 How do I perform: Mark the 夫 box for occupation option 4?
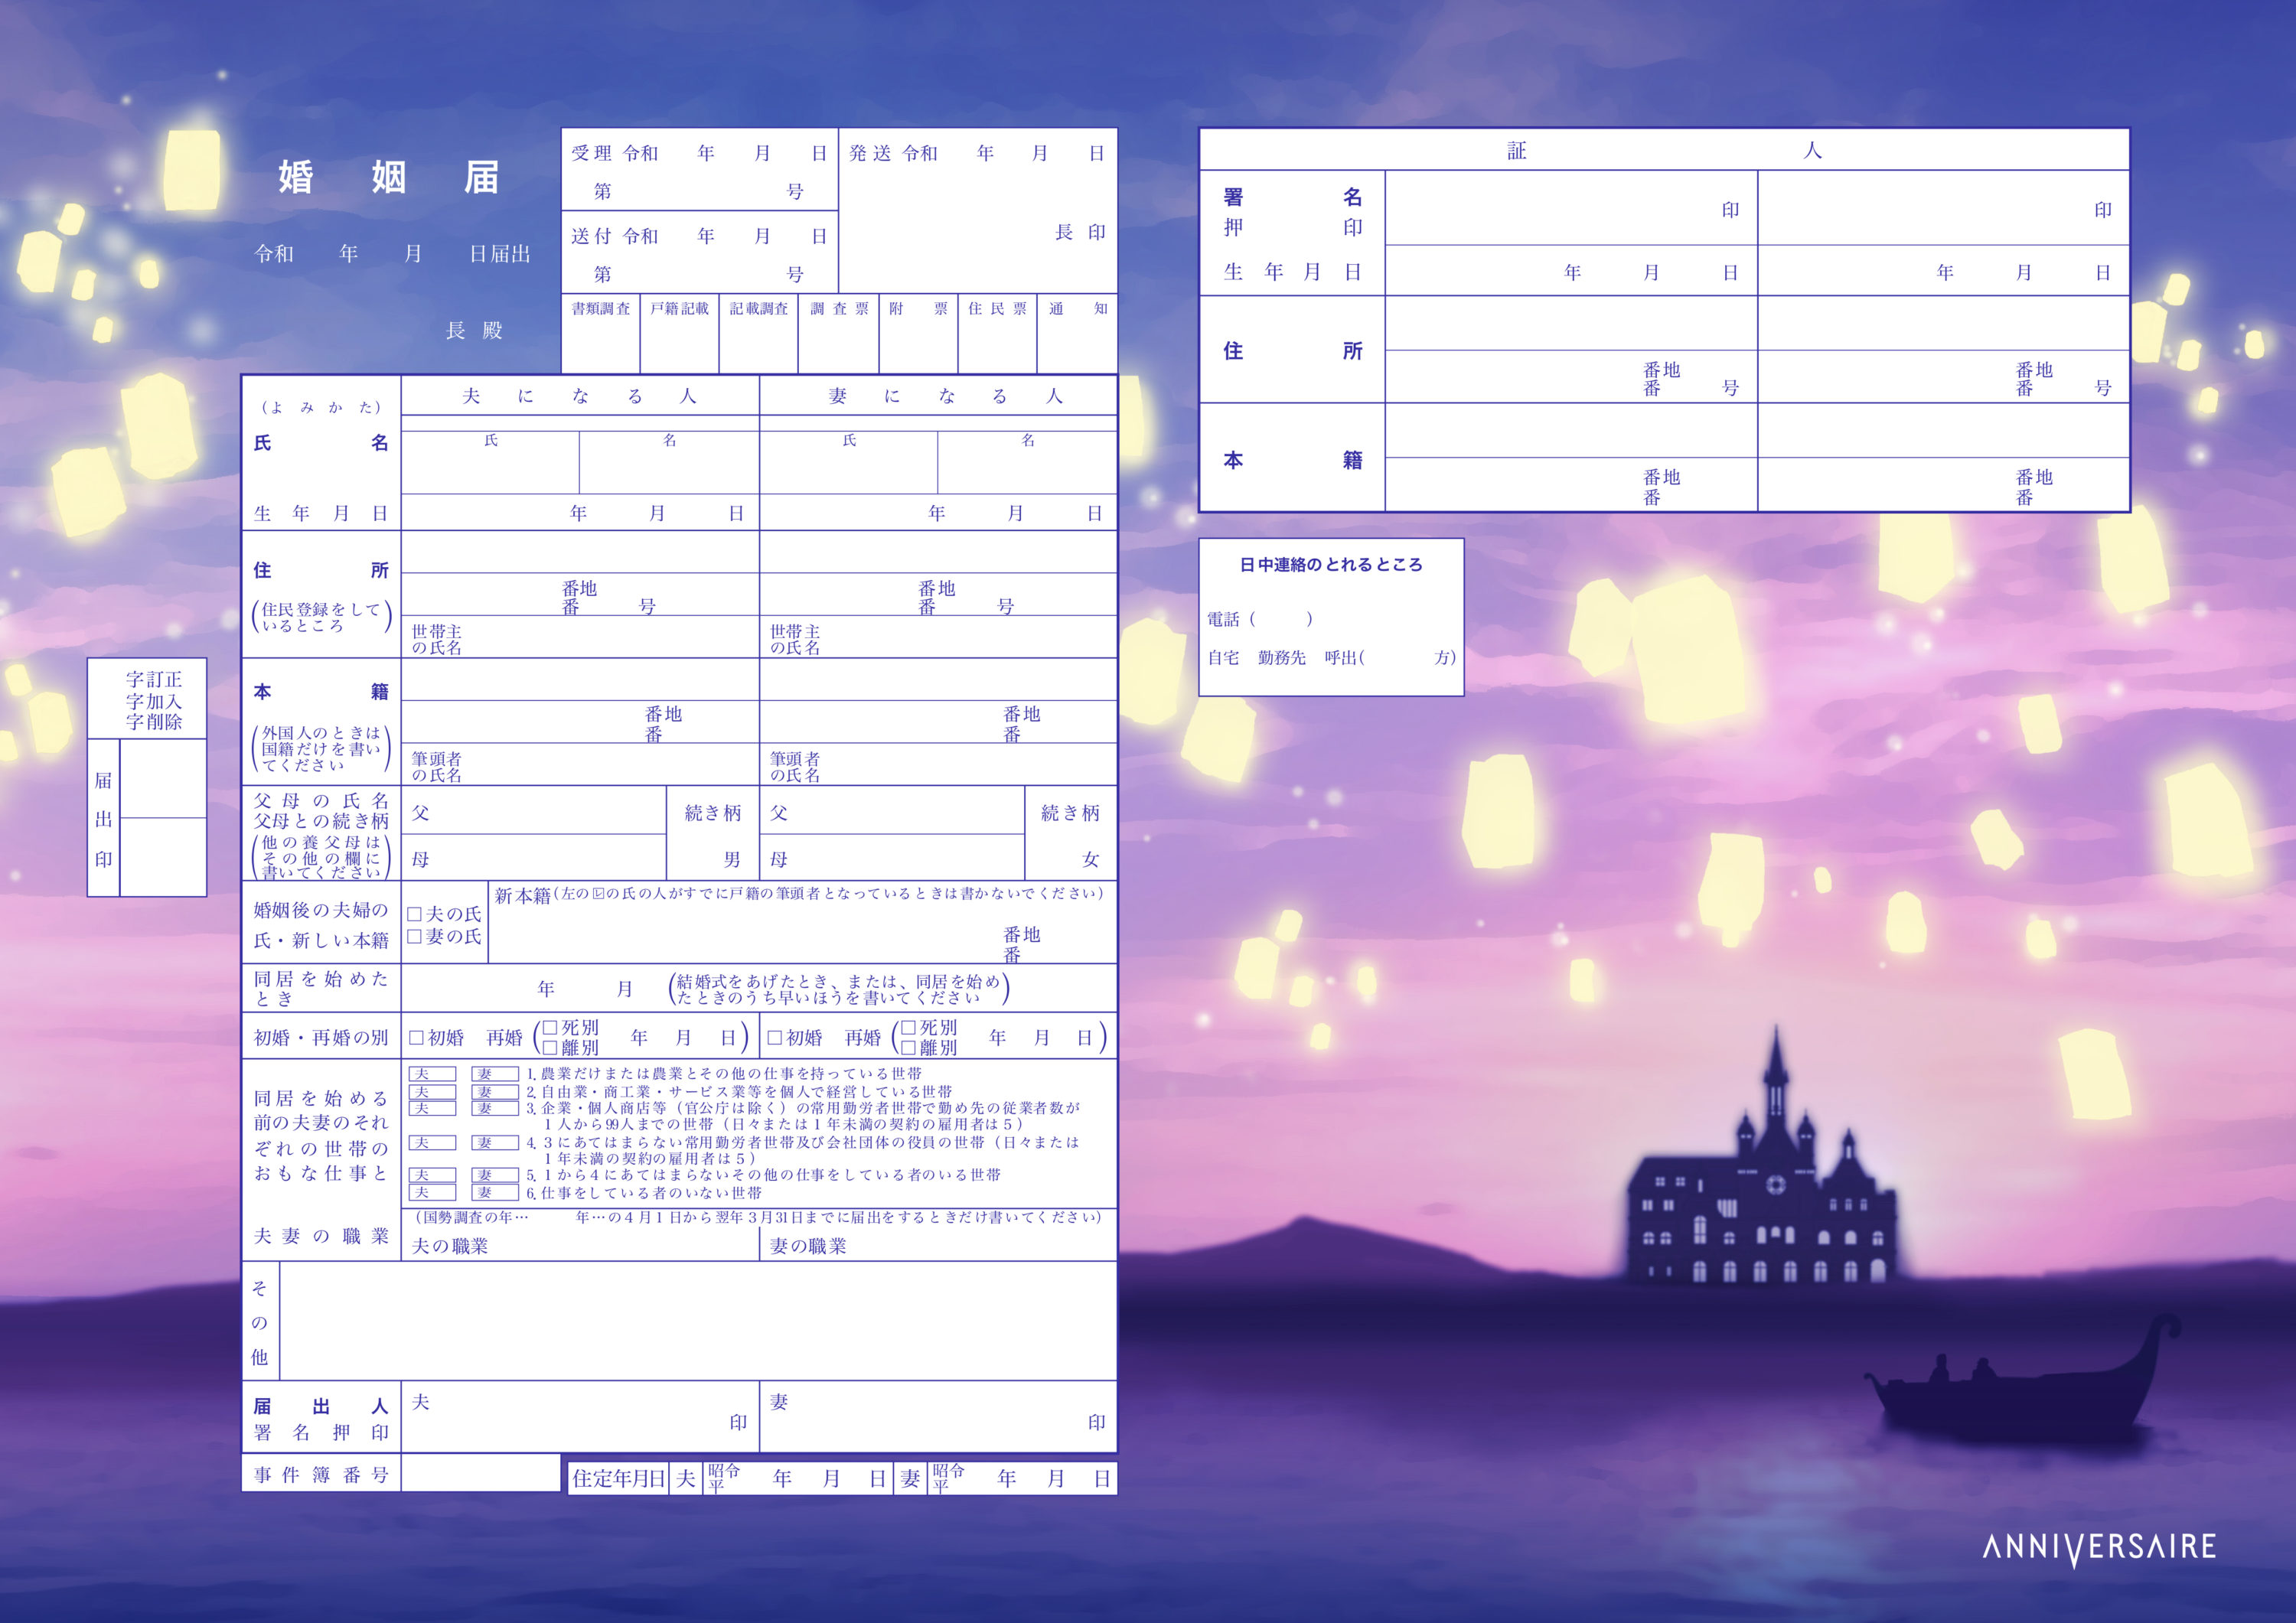pyautogui.click(x=432, y=1143)
